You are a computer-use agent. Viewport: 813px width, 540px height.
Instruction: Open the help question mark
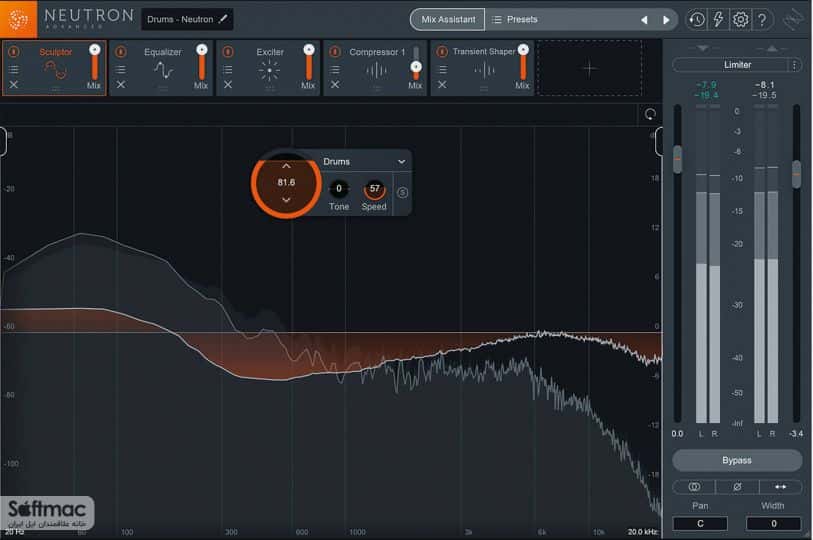pos(762,20)
